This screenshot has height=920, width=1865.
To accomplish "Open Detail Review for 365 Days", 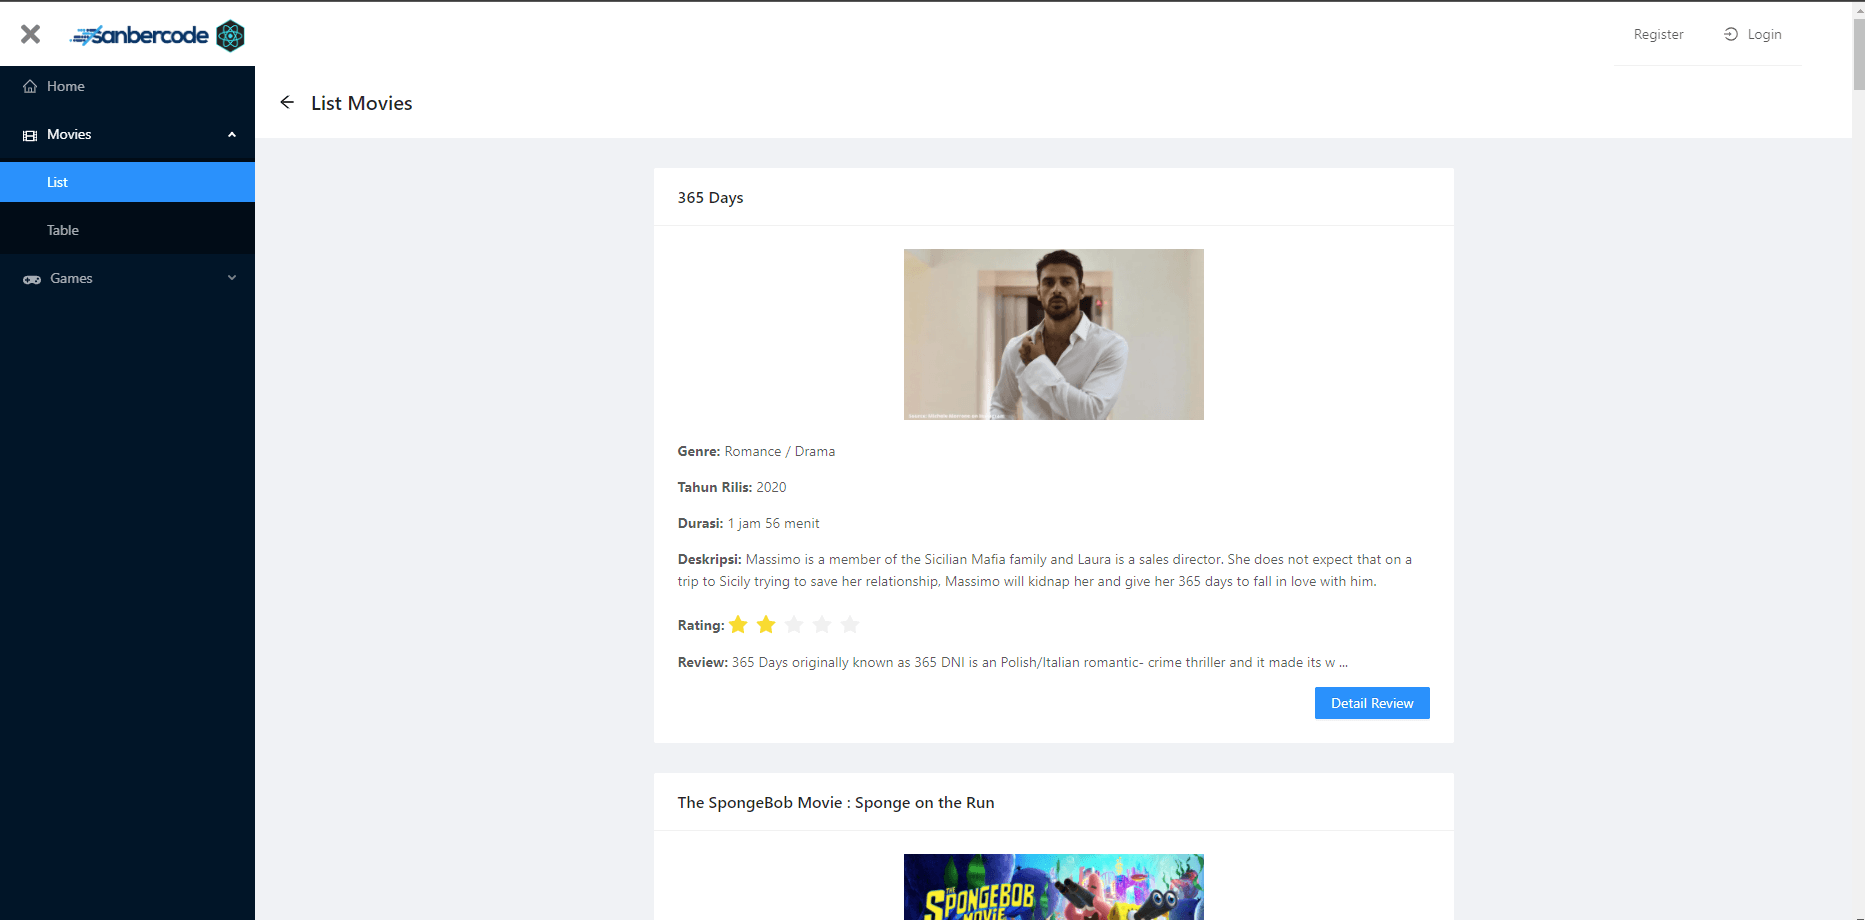I will (x=1372, y=703).
